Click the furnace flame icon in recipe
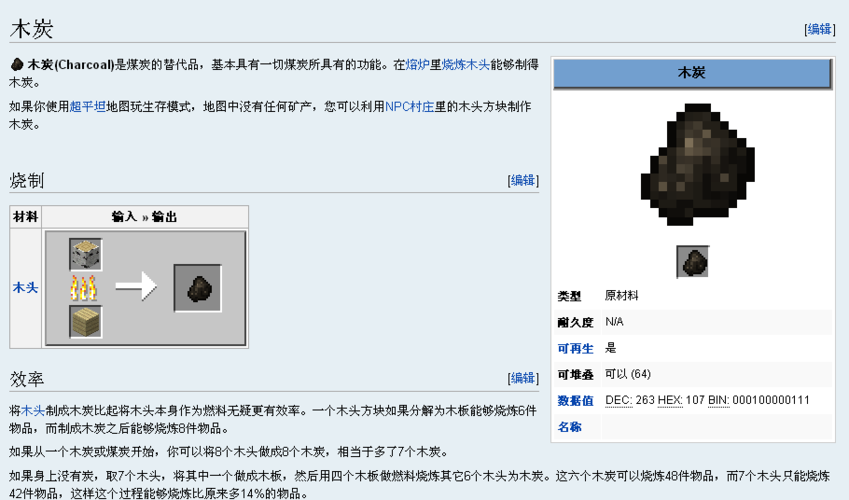The image size is (849, 500). point(85,289)
